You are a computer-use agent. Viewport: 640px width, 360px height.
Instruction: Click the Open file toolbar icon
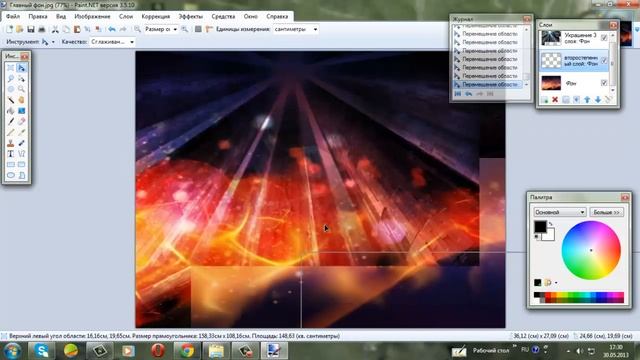[x=20, y=29]
